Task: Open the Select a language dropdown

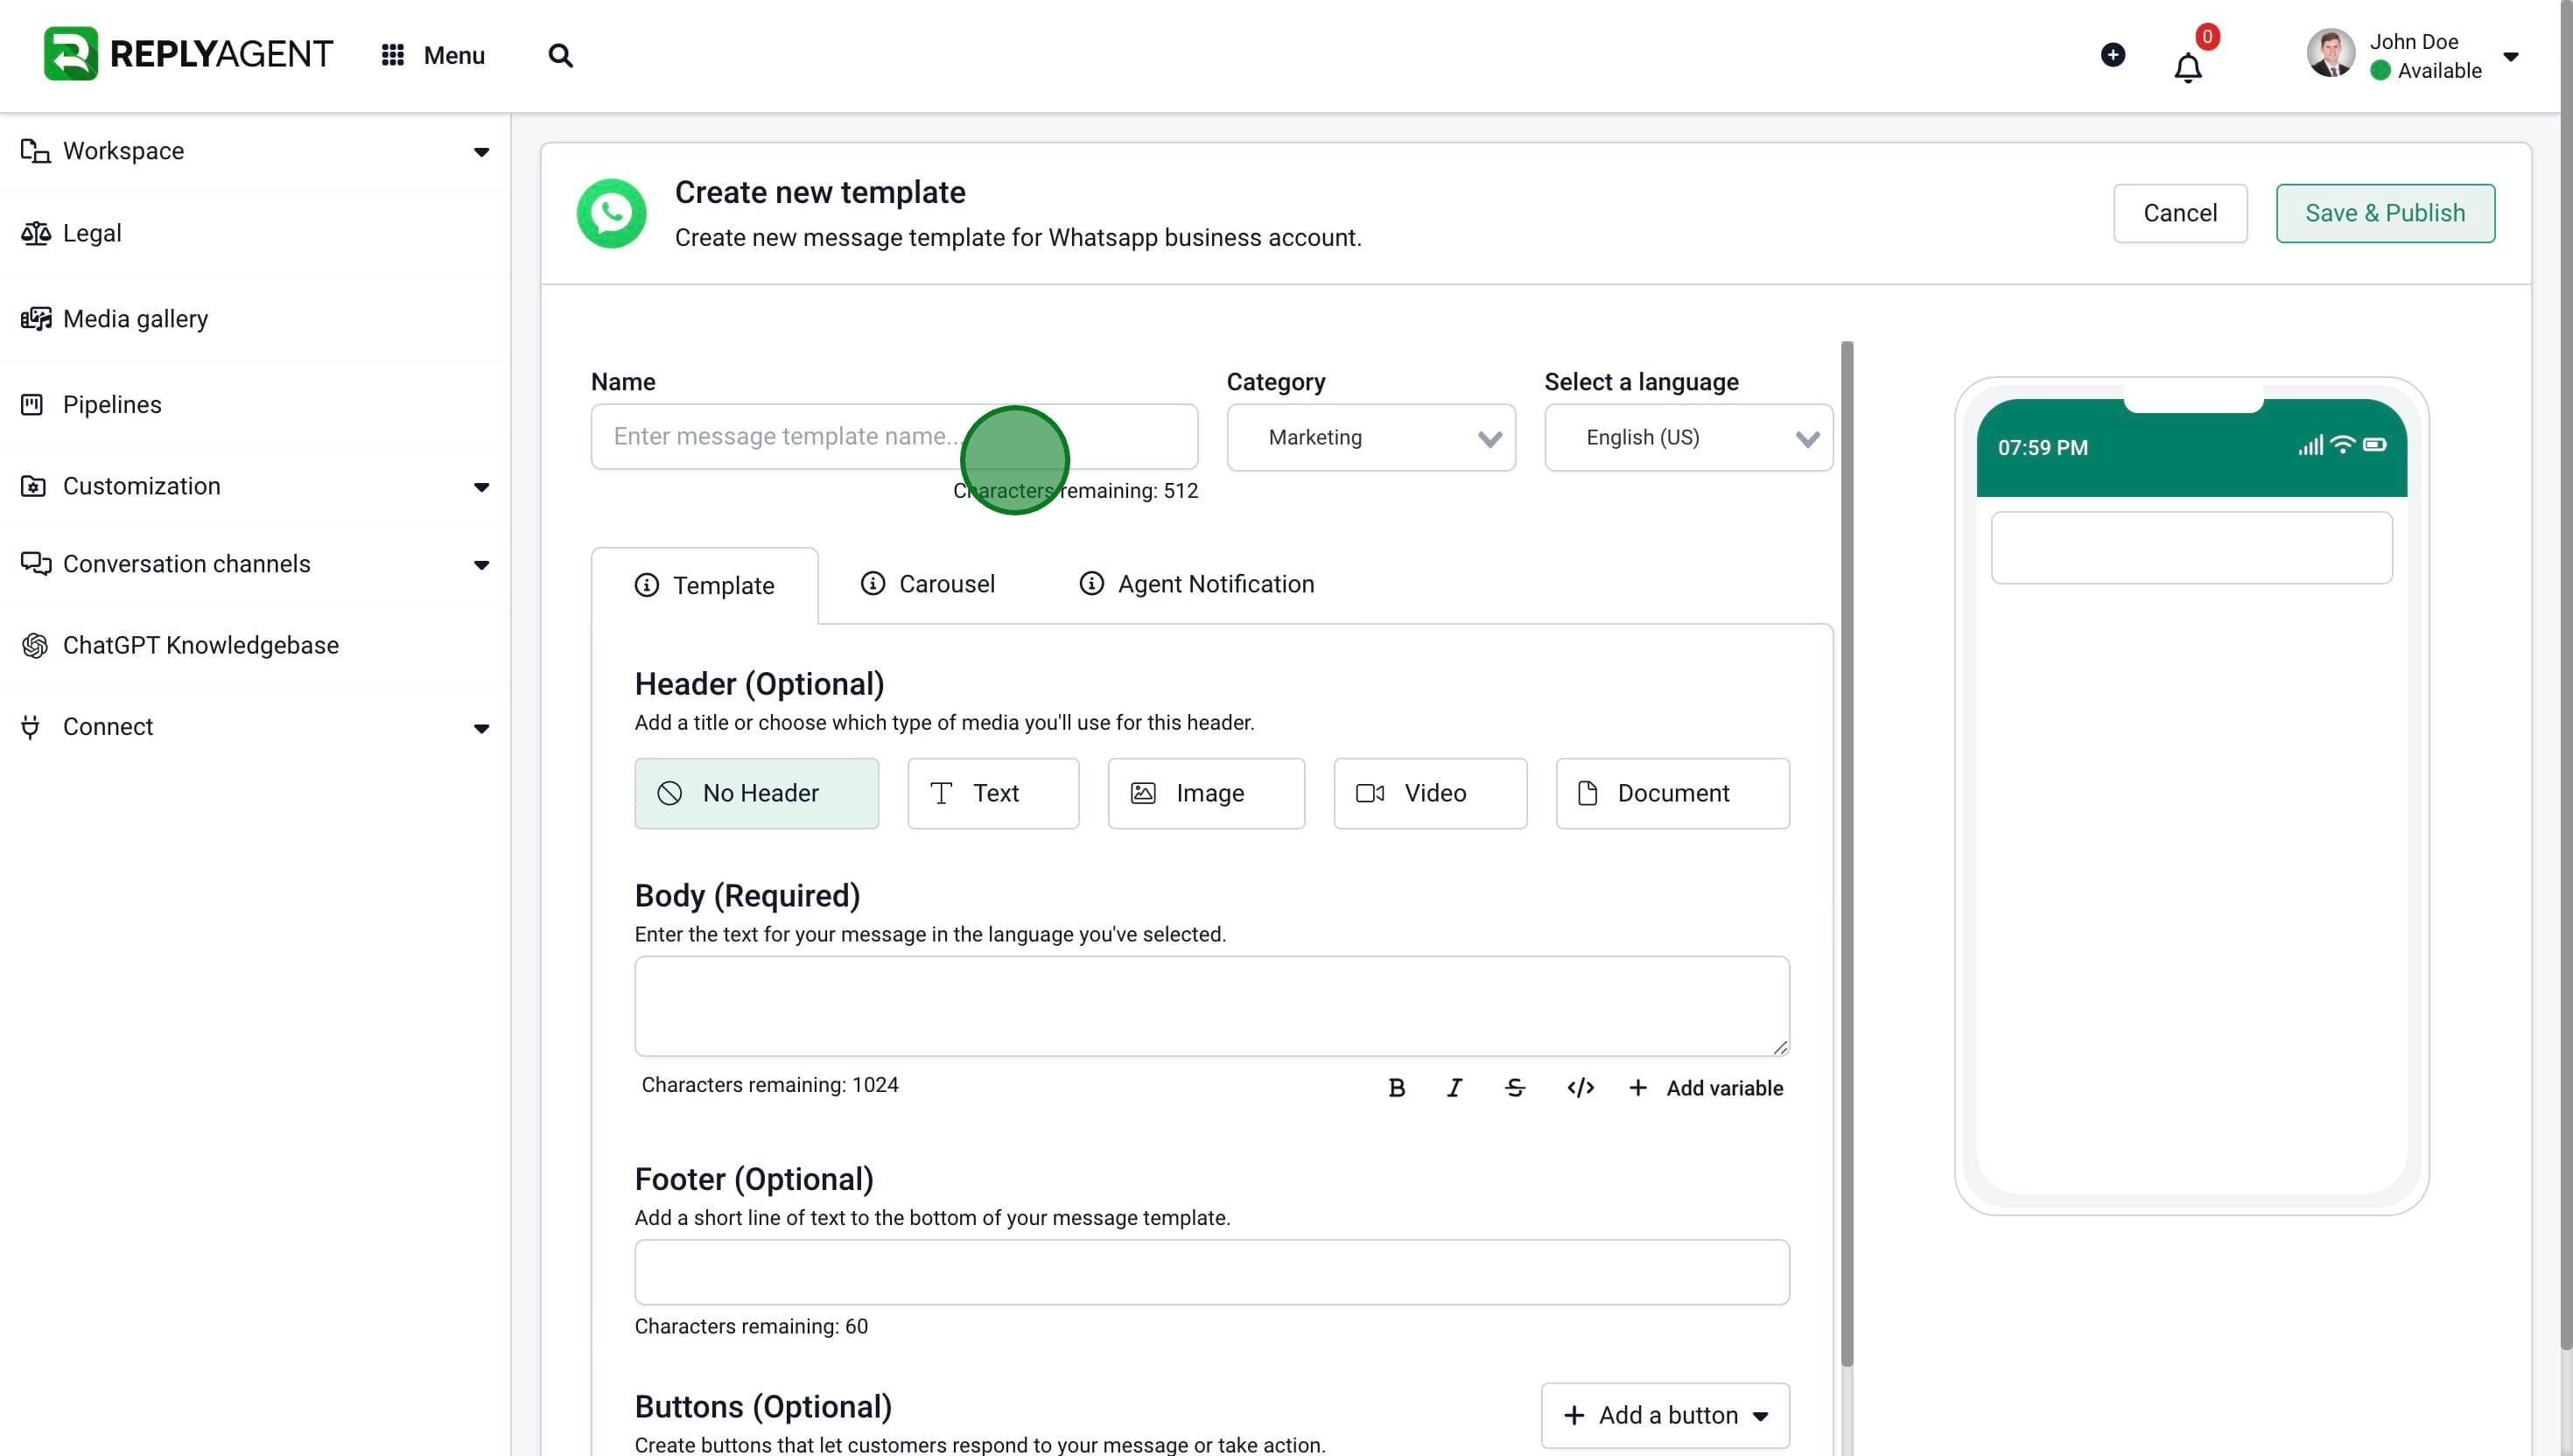Action: point(1687,437)
